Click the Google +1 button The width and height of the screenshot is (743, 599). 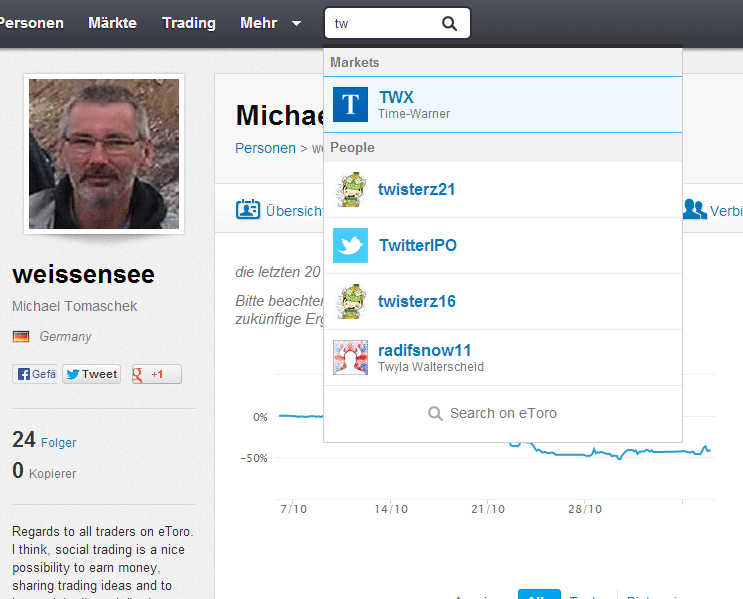click(156, 374)
